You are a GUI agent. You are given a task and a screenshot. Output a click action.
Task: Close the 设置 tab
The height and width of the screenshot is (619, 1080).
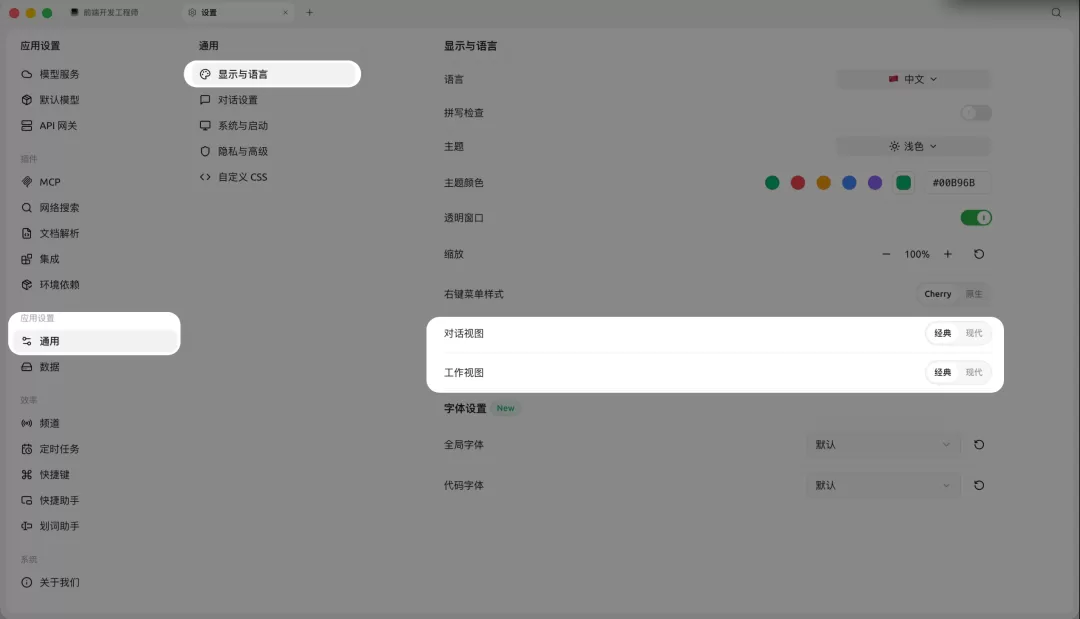click(x=285, y=12)
